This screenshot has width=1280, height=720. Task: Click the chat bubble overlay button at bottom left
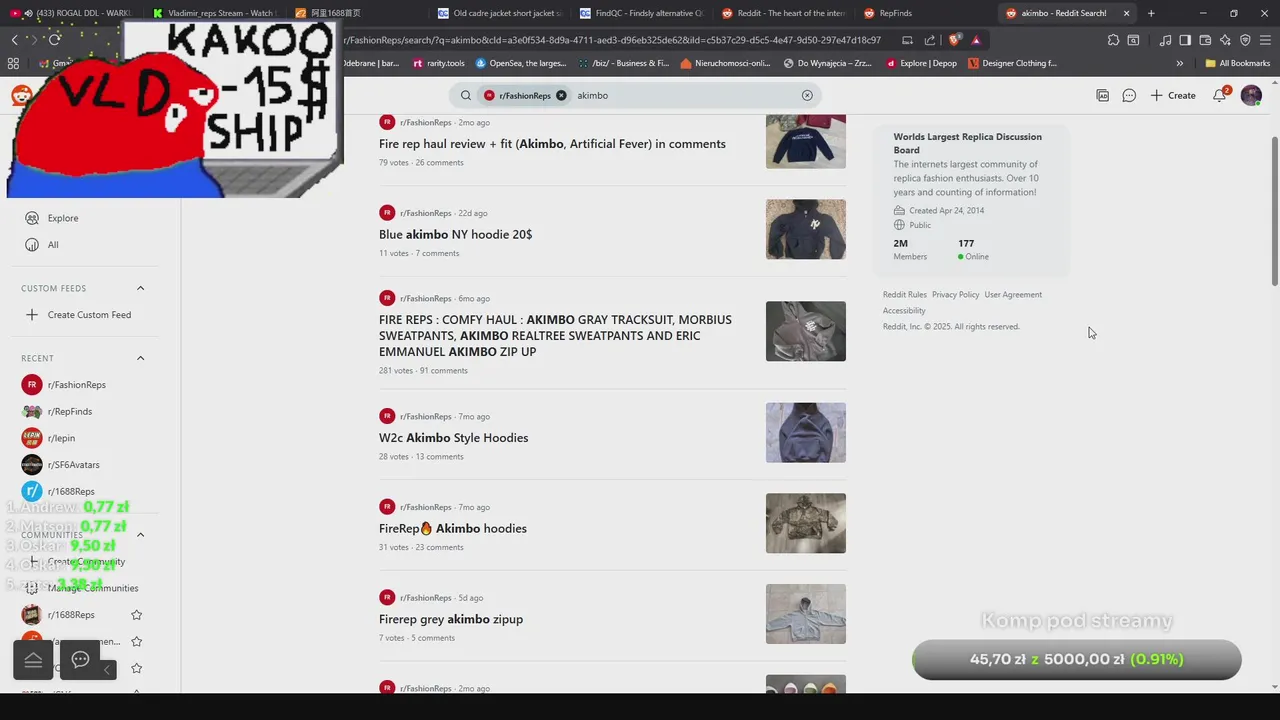click(80, 659)
